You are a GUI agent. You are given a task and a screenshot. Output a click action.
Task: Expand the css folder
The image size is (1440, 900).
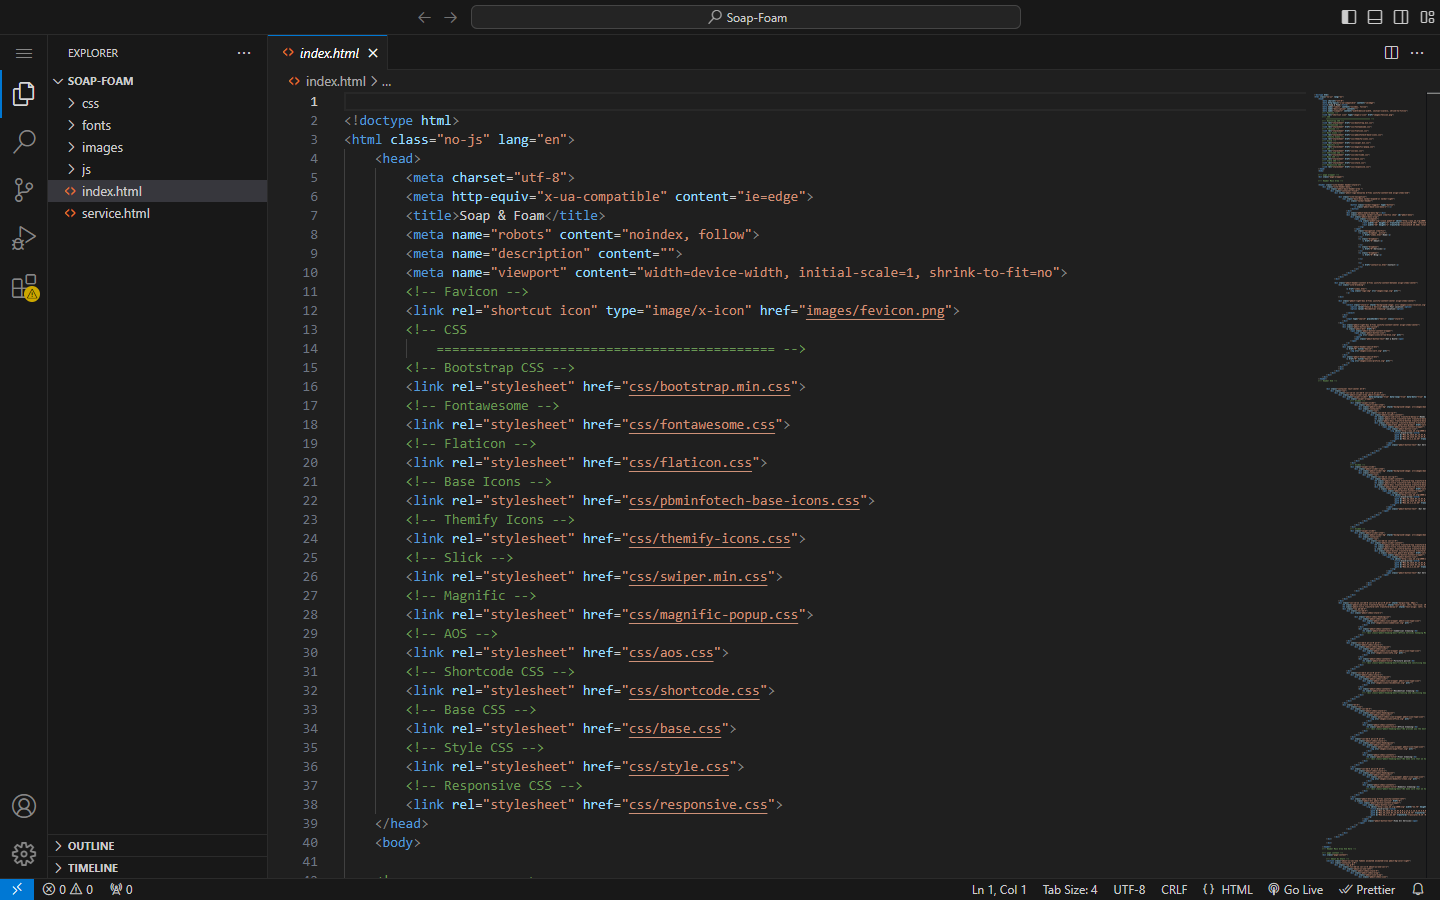coord(90,103)
